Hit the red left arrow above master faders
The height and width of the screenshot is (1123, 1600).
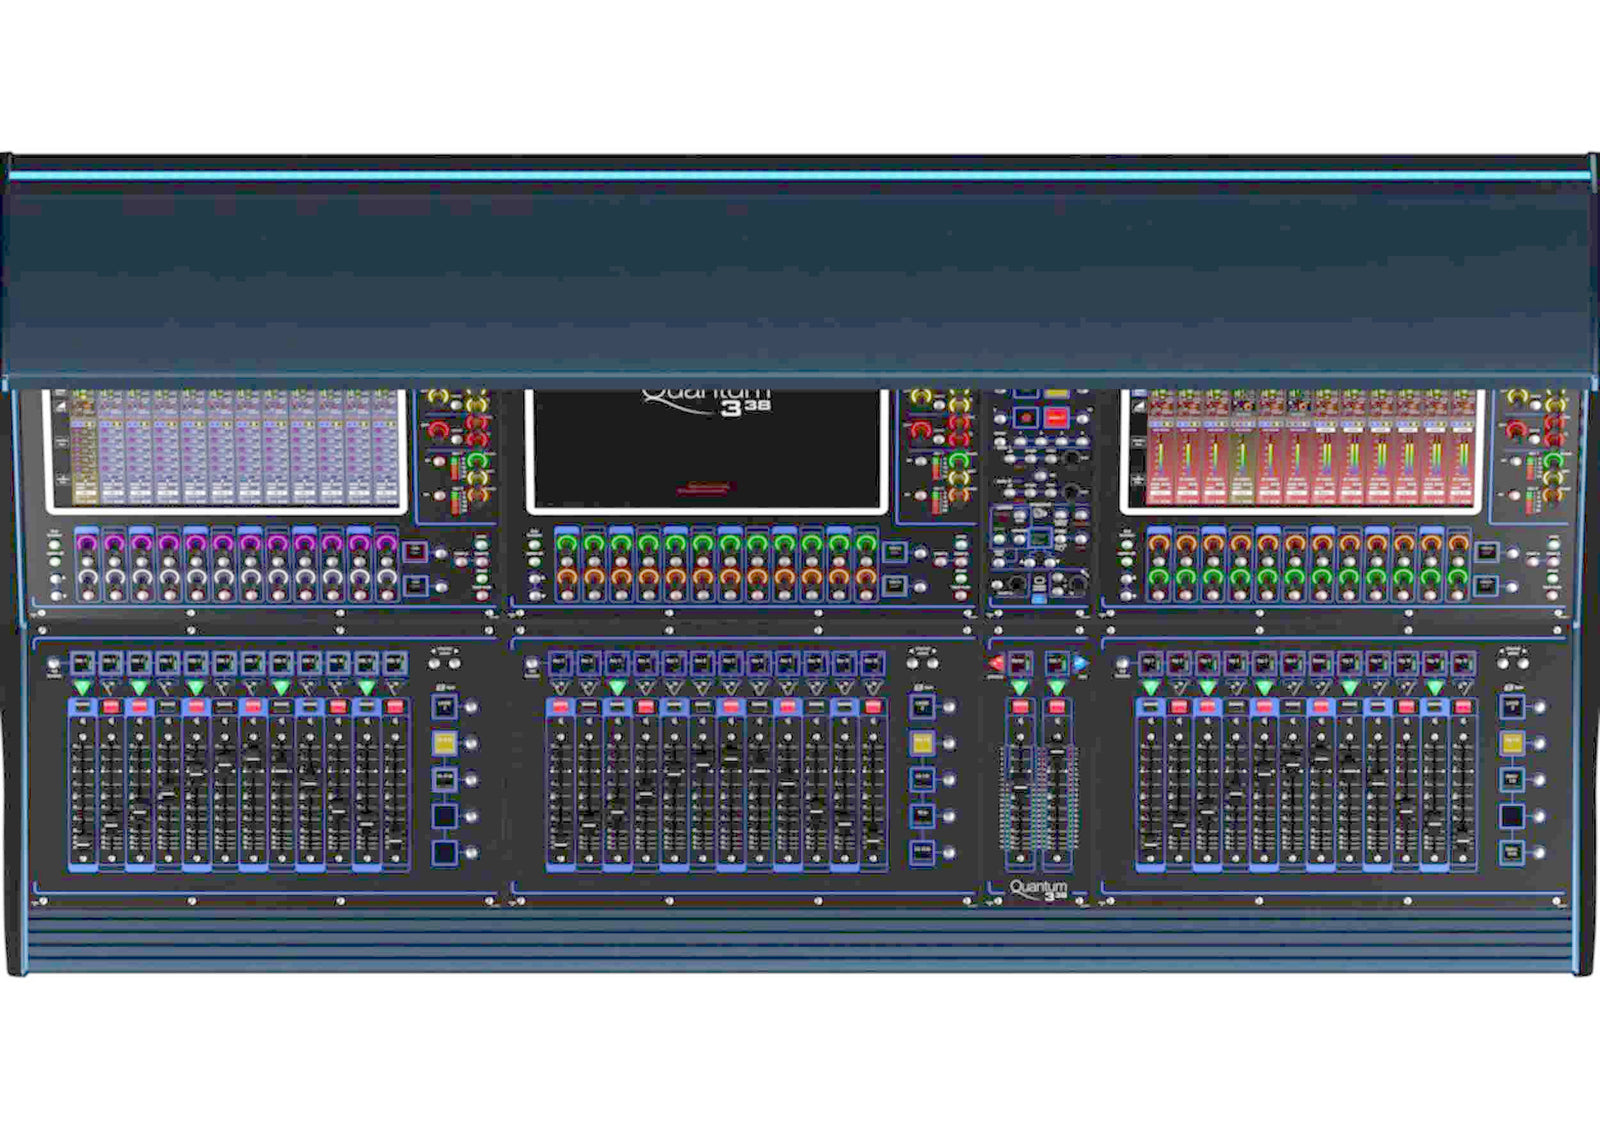click(x=996, y=663)
